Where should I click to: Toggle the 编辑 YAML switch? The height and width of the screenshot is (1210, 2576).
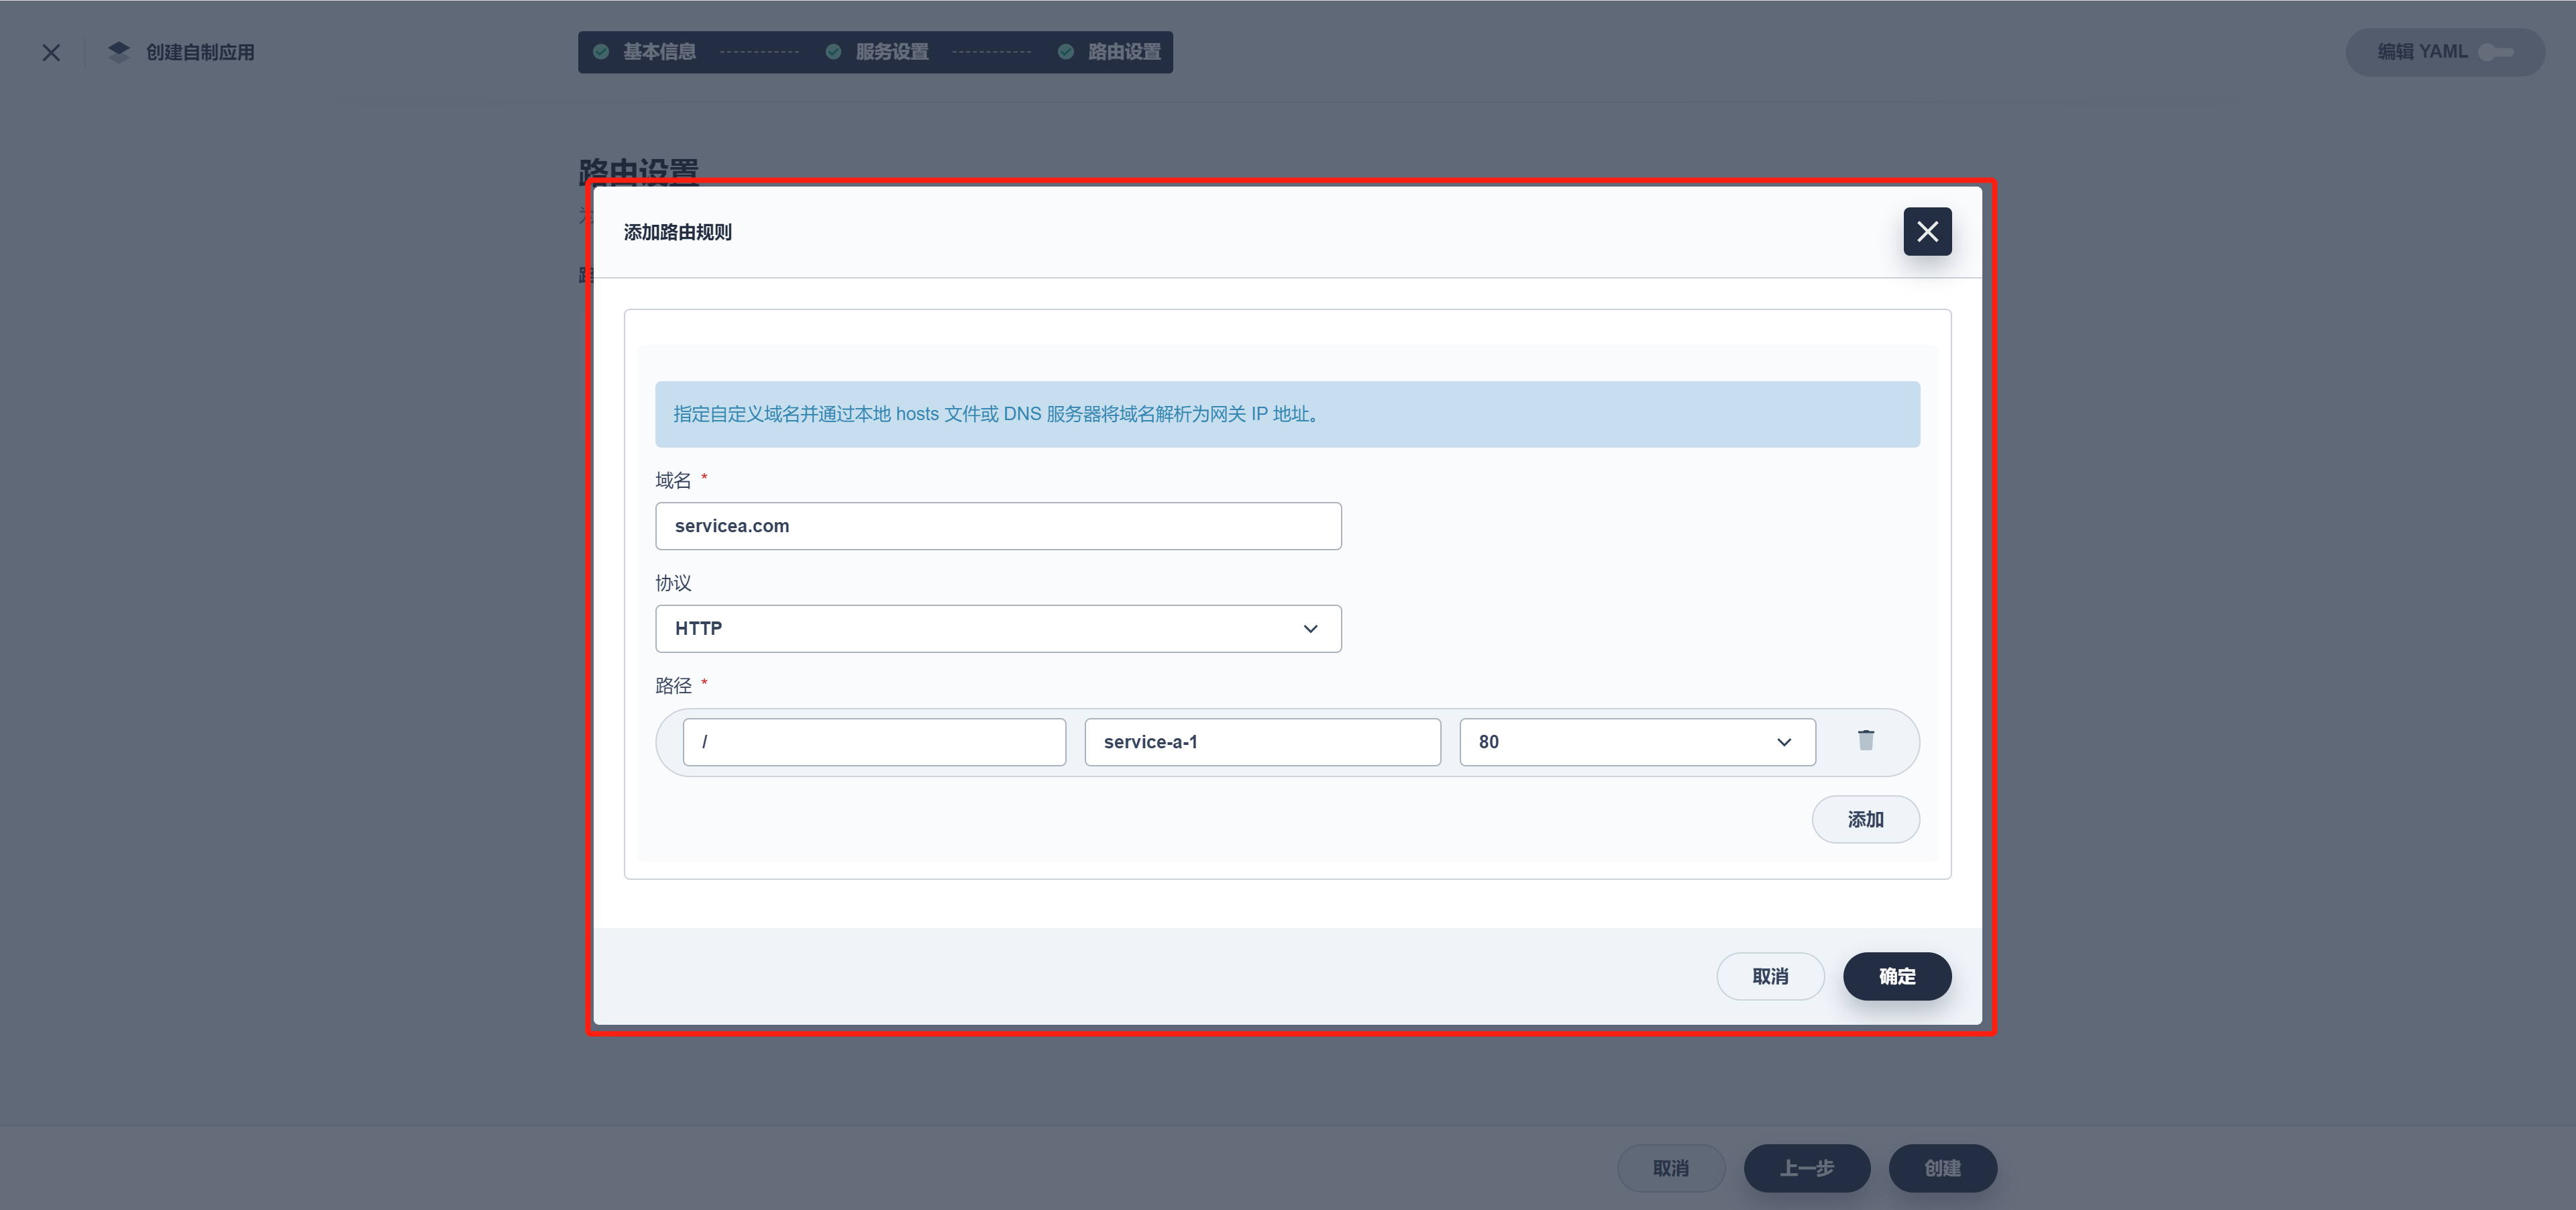tap(2495, 52)
